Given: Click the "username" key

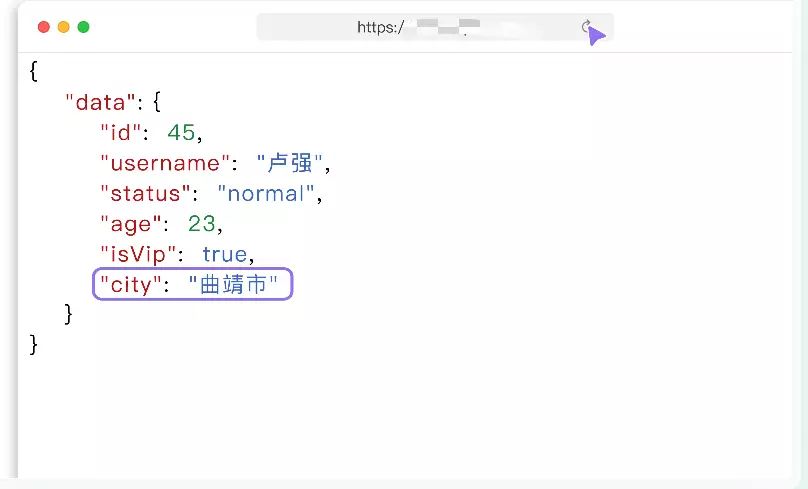Looking at the screenshot, I should [165, 163].
